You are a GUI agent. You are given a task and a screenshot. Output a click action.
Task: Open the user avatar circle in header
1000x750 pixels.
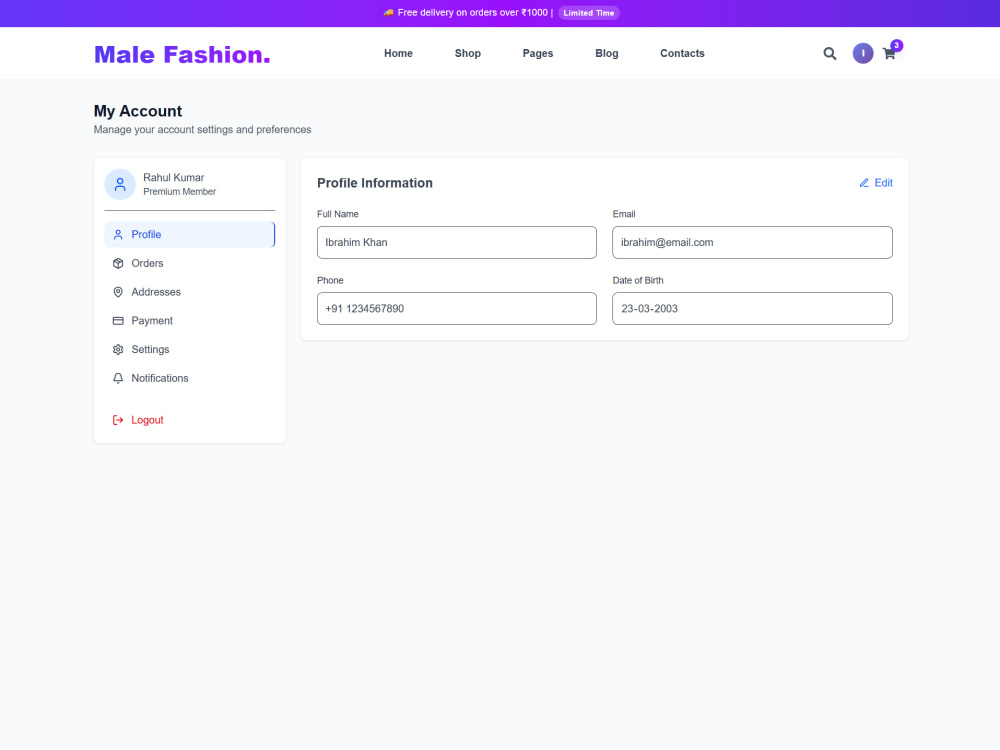(862, 54)
